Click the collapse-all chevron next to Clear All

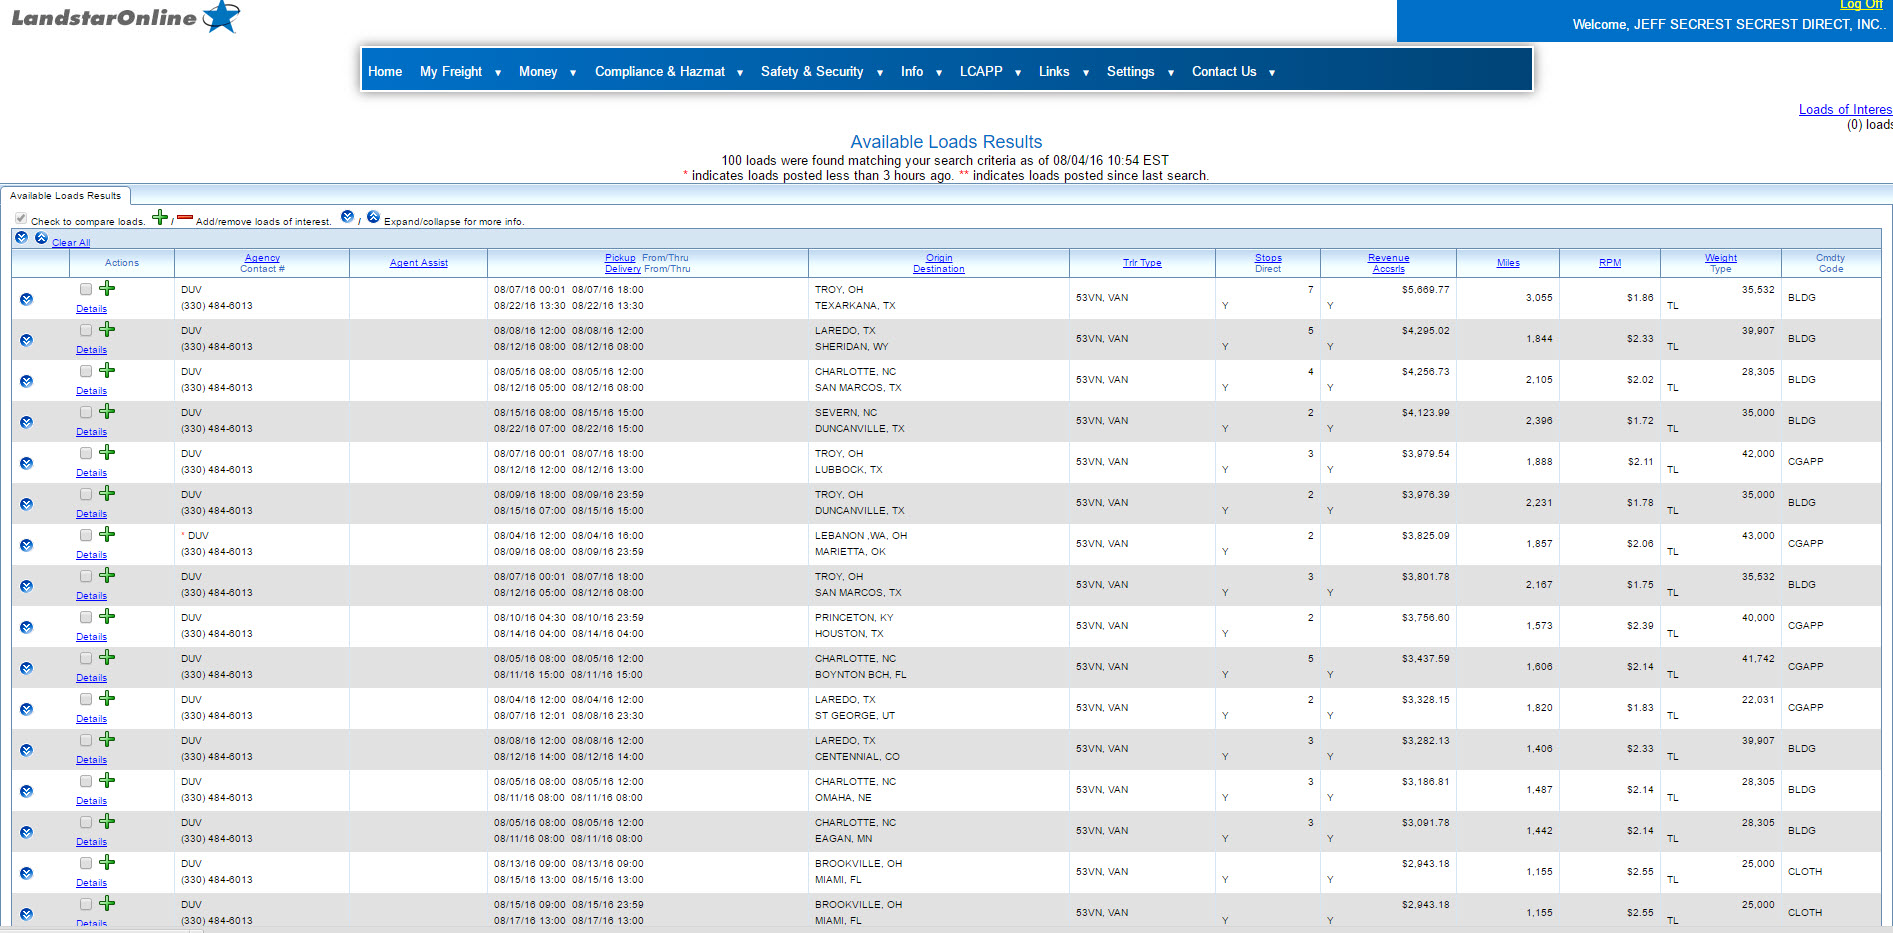42,238
